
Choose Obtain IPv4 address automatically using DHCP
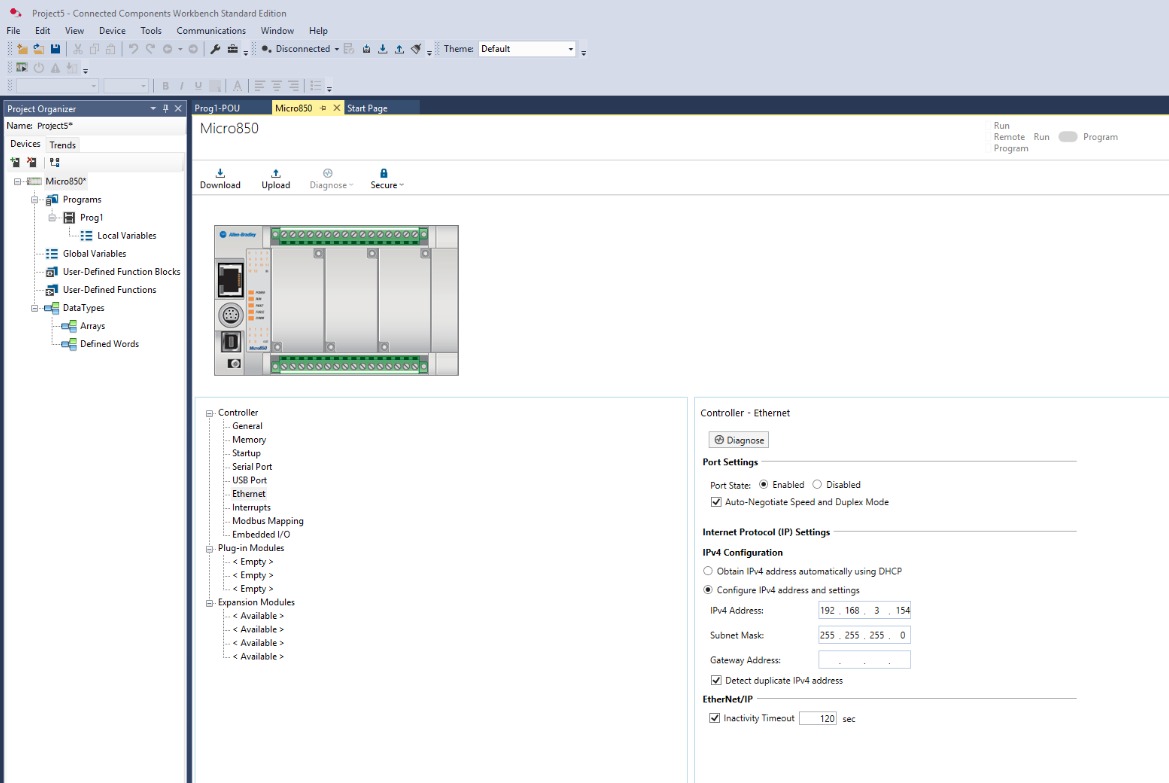[x=709, y=571]
